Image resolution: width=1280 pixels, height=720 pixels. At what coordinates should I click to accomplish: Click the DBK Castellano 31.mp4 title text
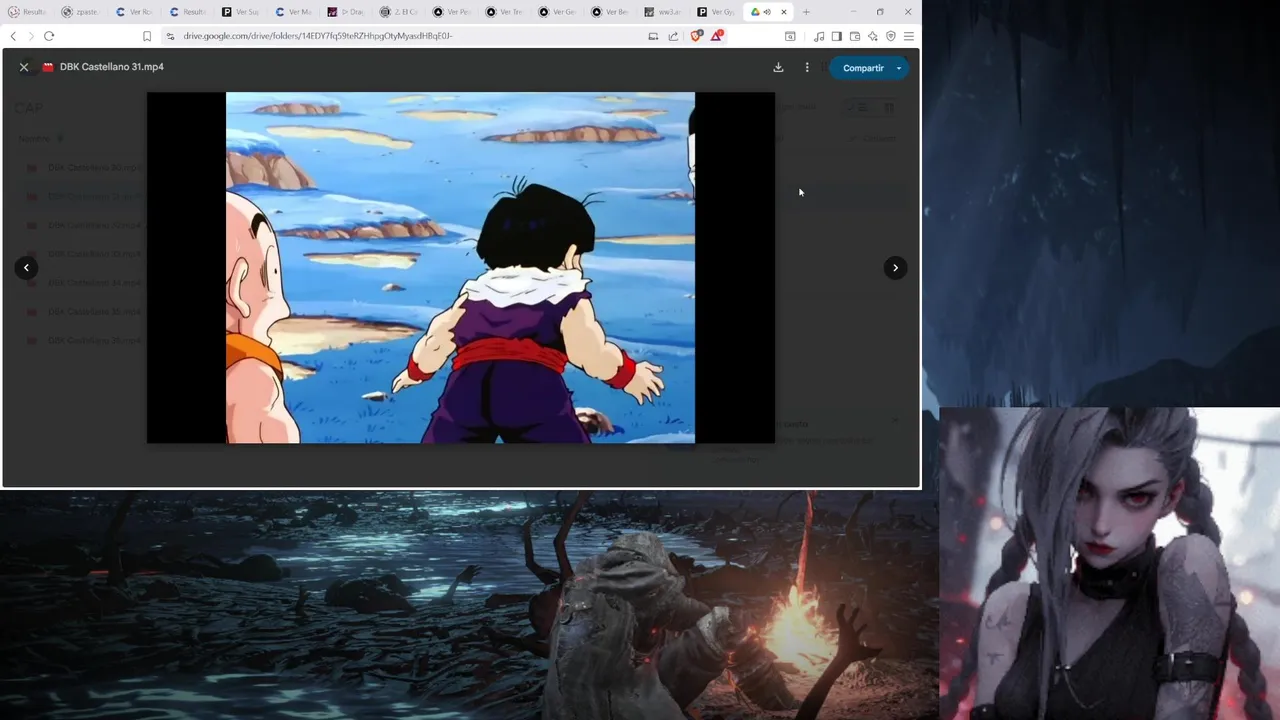tap(111, 67)
